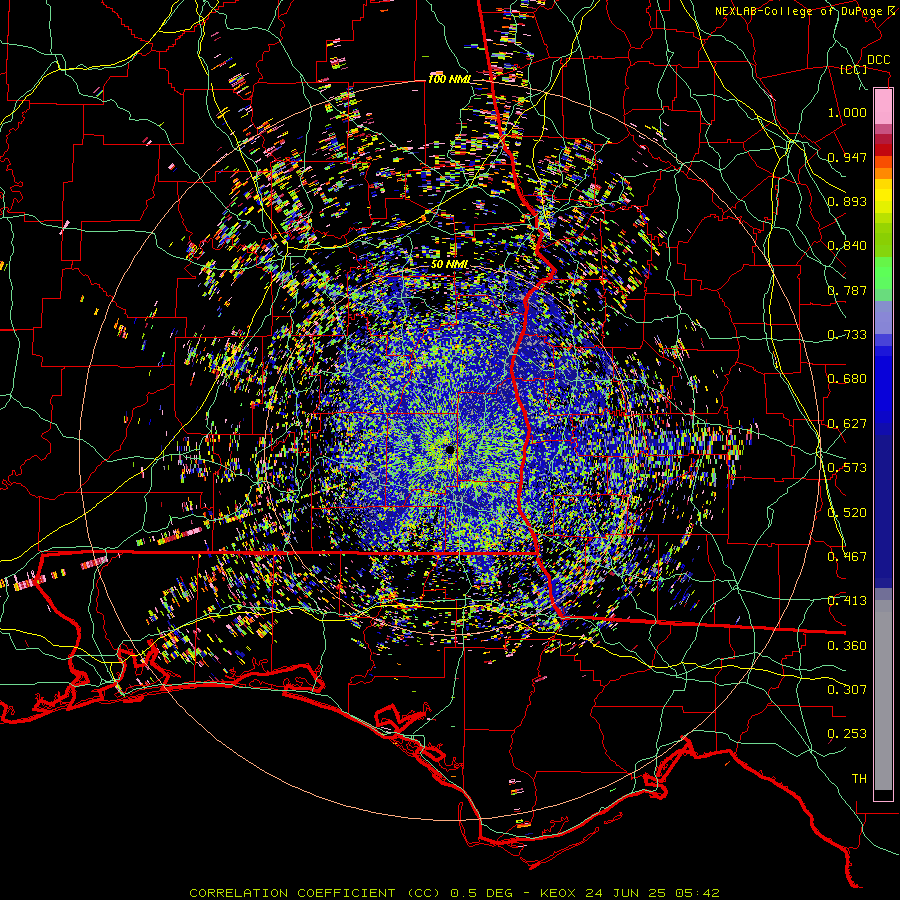900x900 pixels.
Task: Click the 0.733 legend value
Action: pos(847,335)
